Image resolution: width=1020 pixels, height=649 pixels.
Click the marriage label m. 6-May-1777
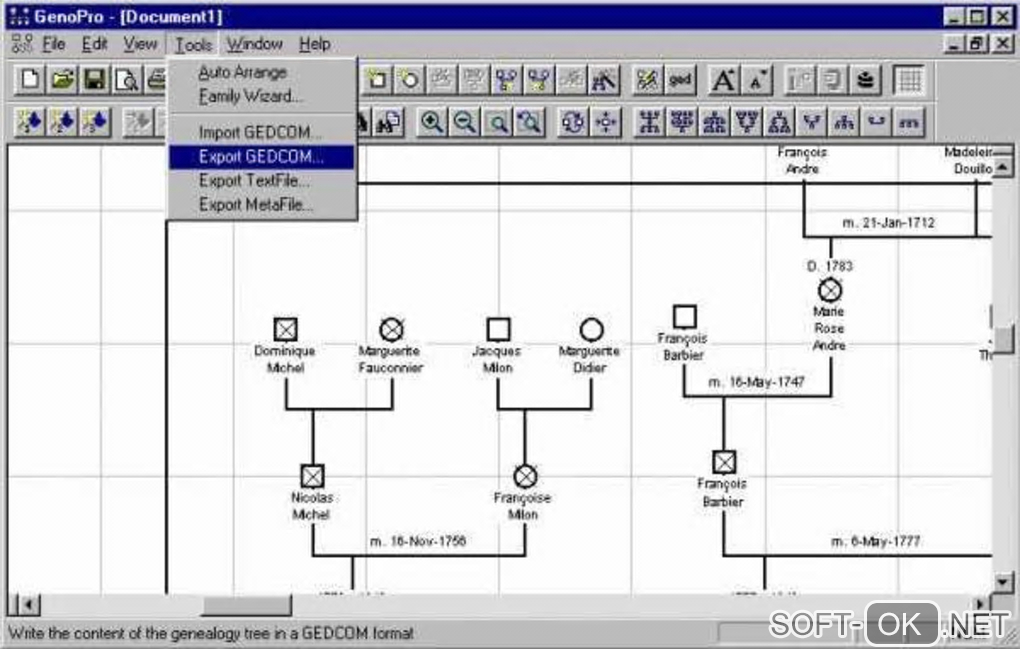pos(876,541)
